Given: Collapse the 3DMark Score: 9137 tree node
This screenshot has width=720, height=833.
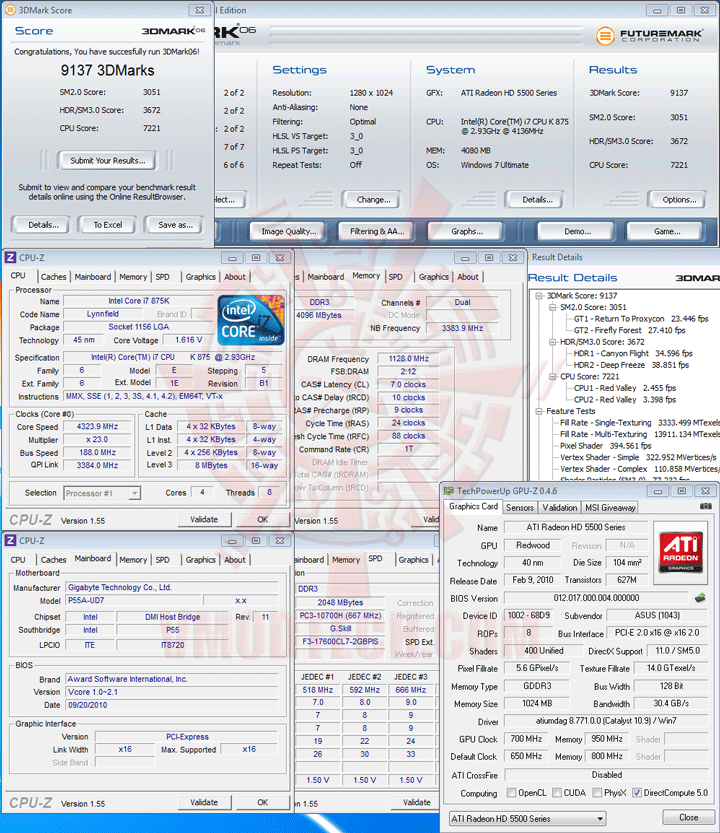Looking at the screenshot, I should [539, 296].
